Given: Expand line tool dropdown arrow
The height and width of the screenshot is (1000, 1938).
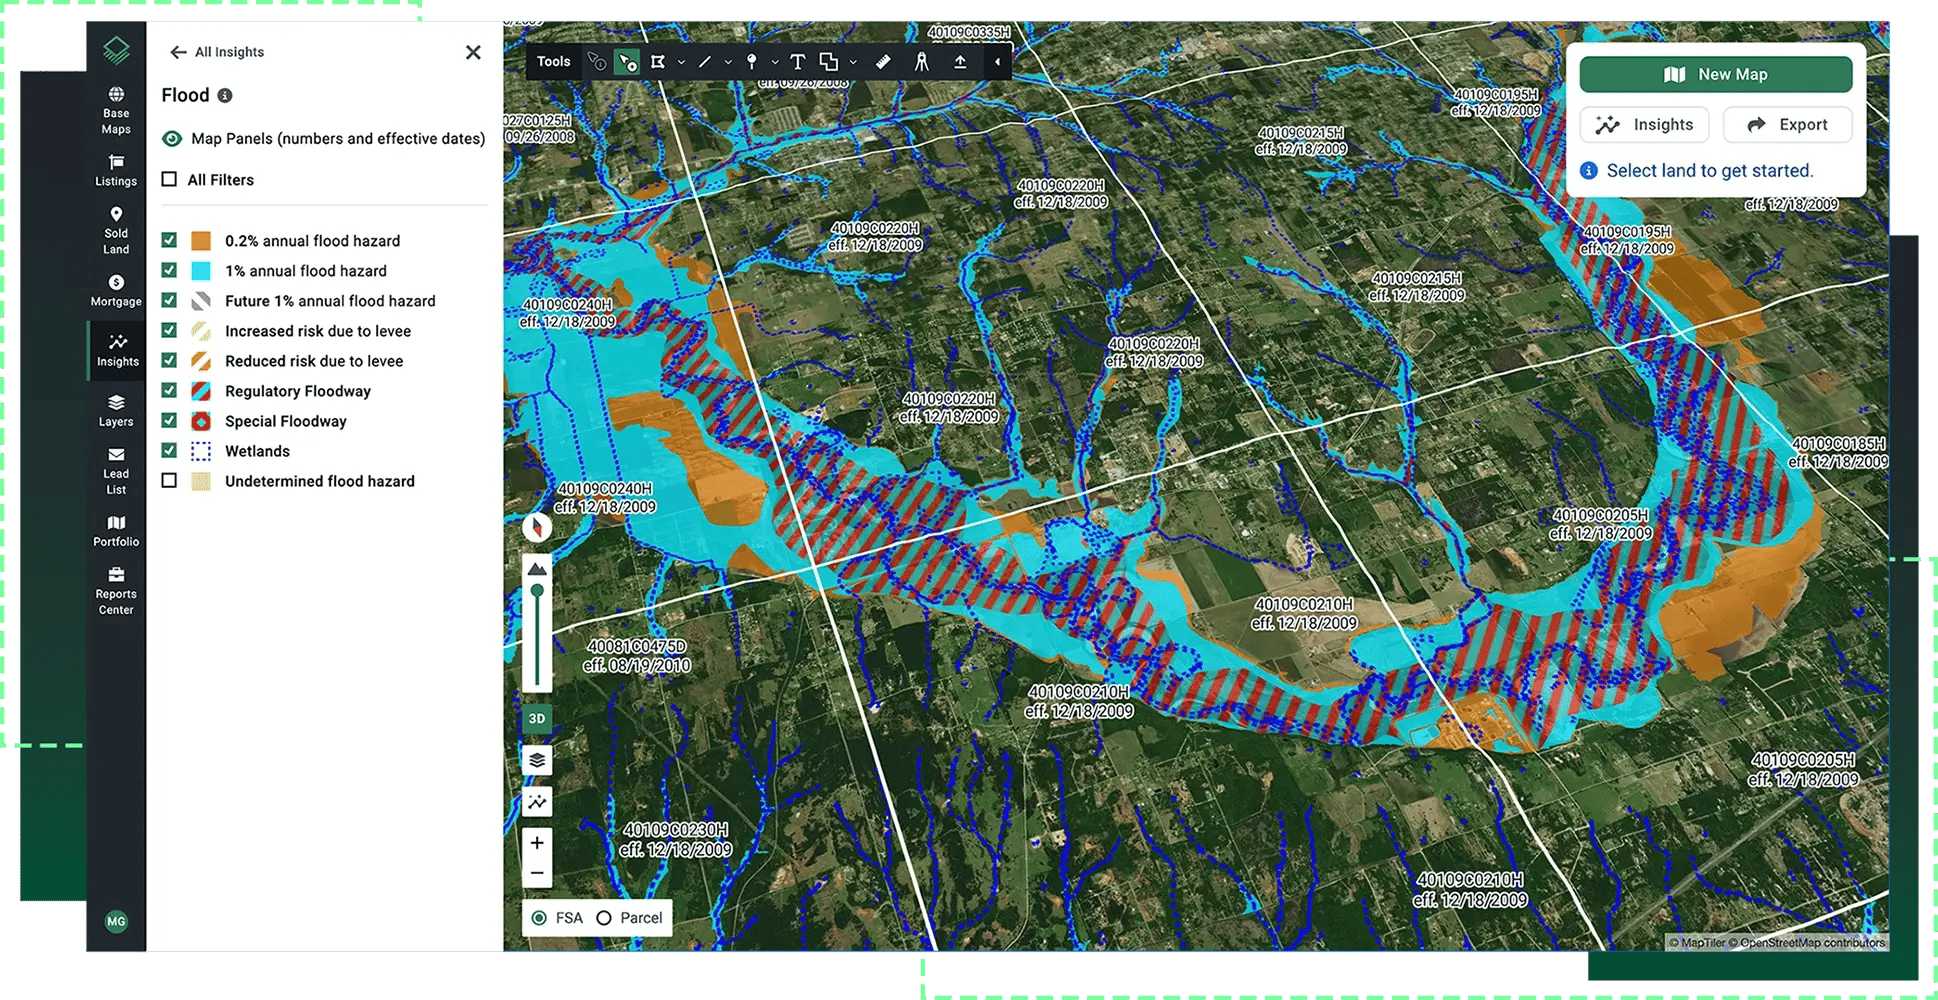Looking at the screenshot, I should (728, 62).
